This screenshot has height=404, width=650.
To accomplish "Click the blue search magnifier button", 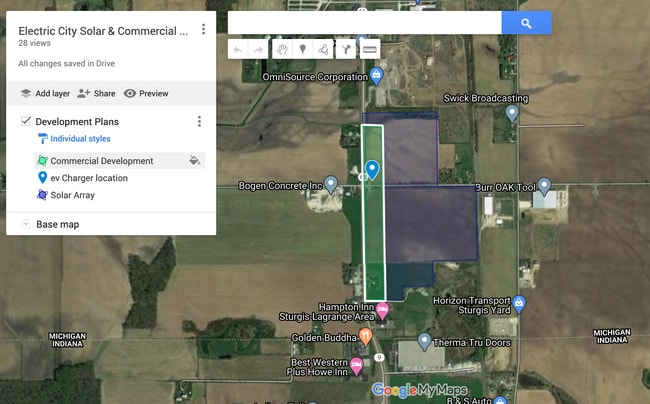I will tap(525, 23).
